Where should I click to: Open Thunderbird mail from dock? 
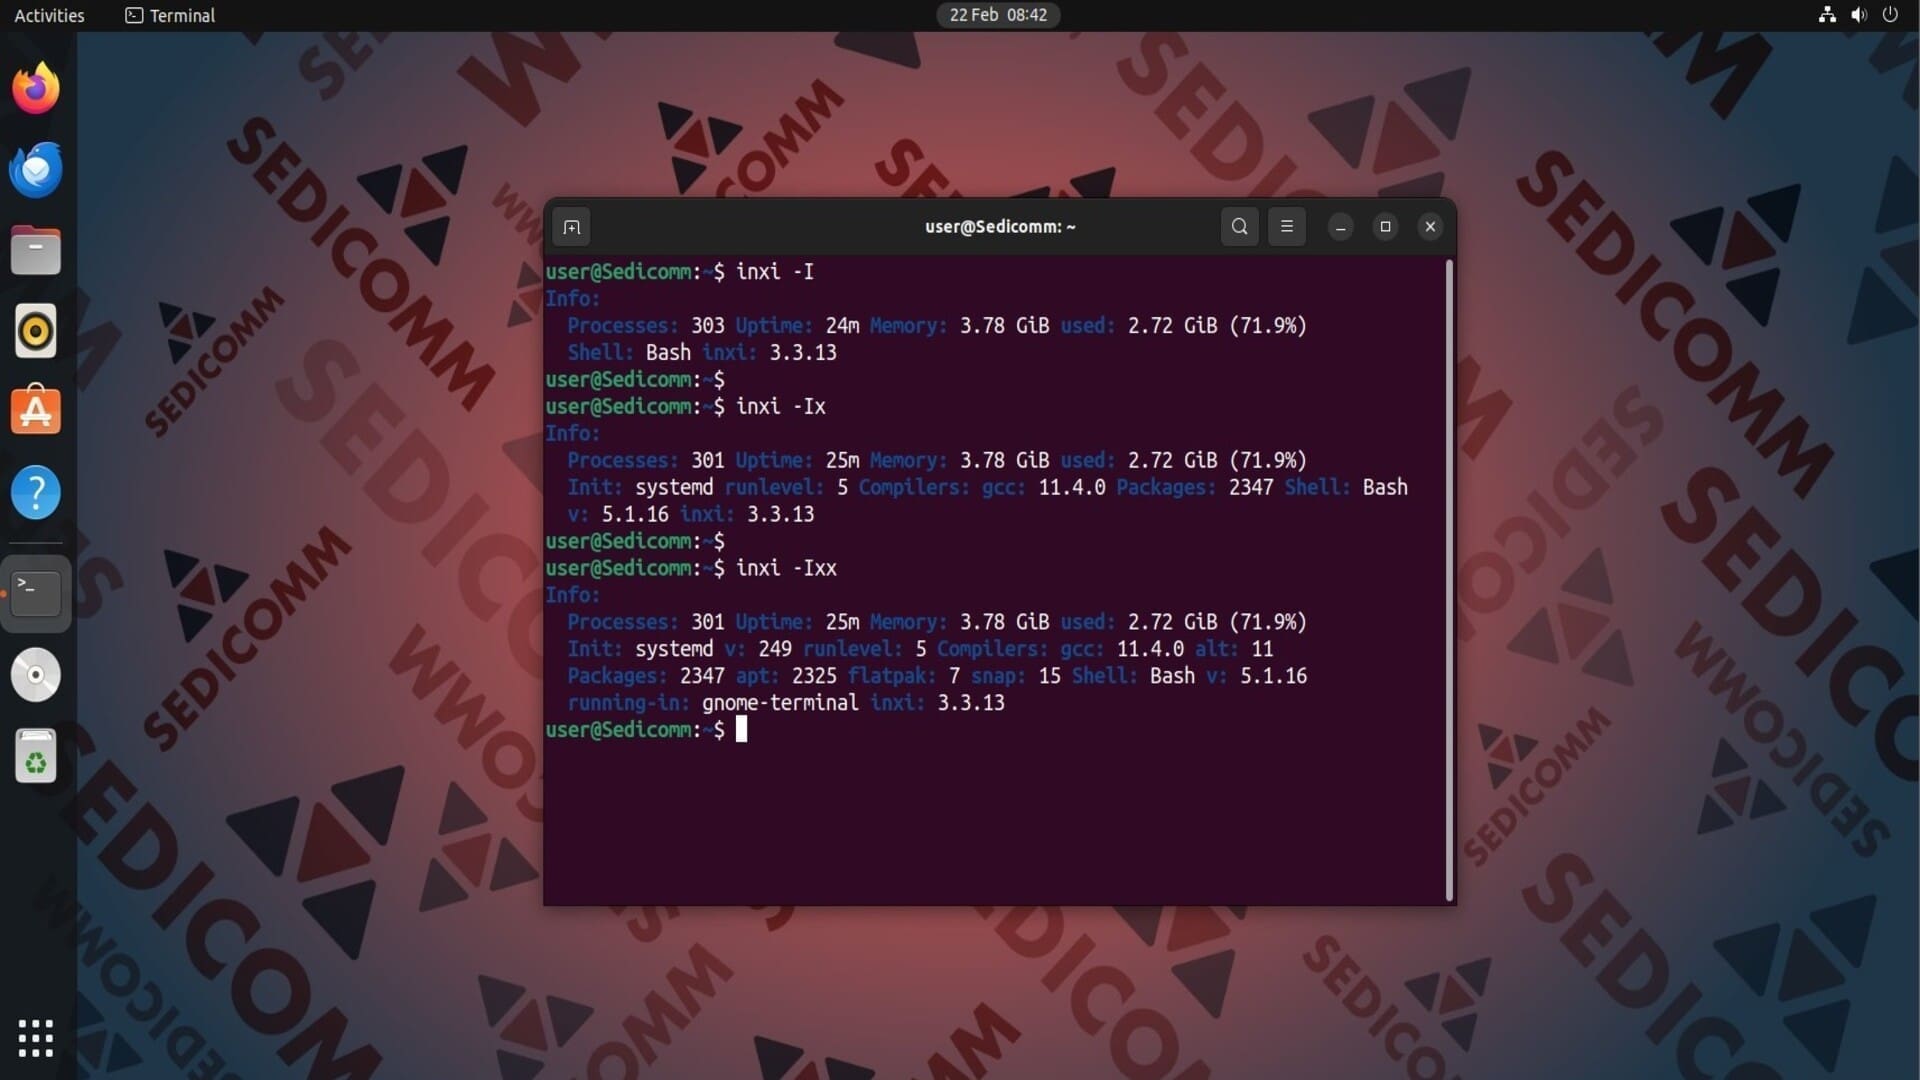tap(36, 170)
